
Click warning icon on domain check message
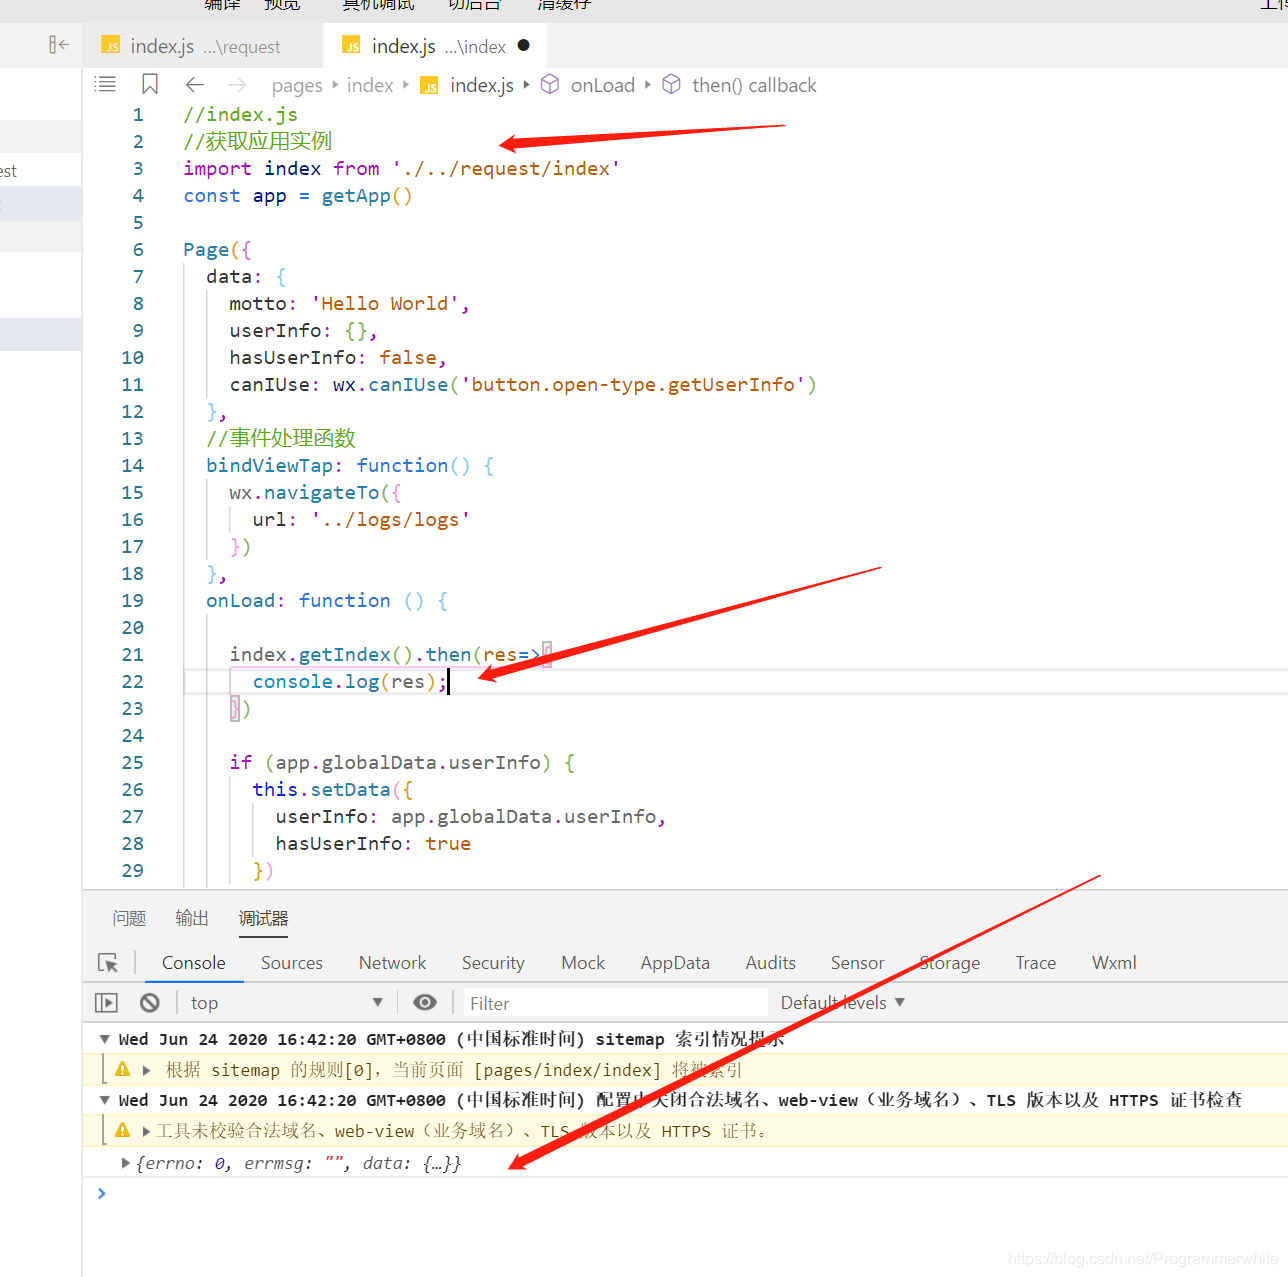[x=123, y=1130]
